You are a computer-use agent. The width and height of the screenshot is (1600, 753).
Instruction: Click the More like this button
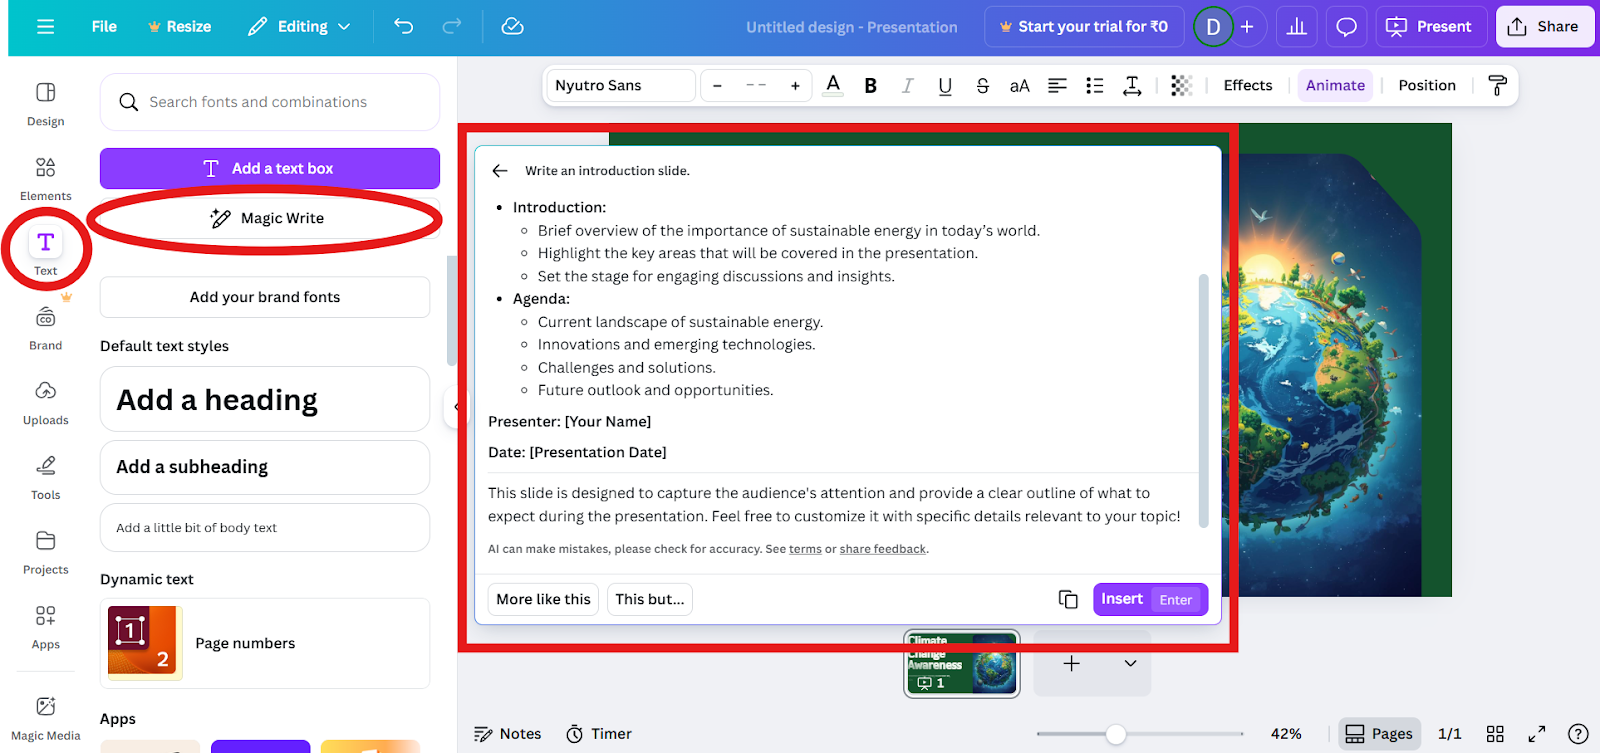click(x=543, y=599)
